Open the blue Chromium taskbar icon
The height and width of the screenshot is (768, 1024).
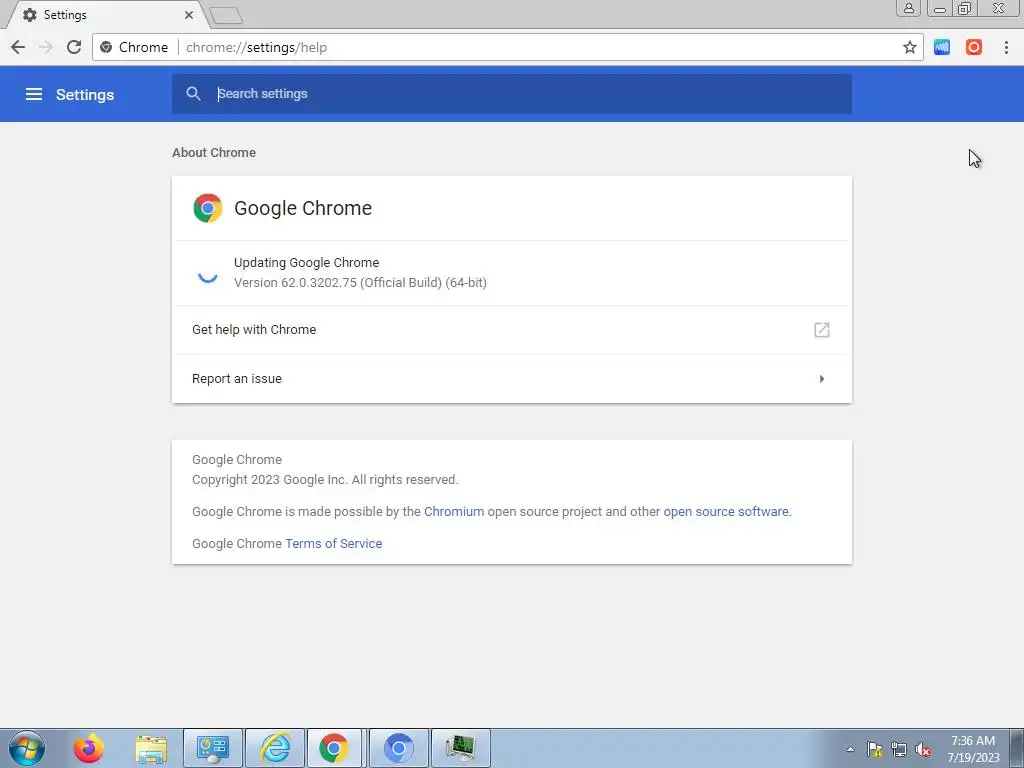point(398,748)
